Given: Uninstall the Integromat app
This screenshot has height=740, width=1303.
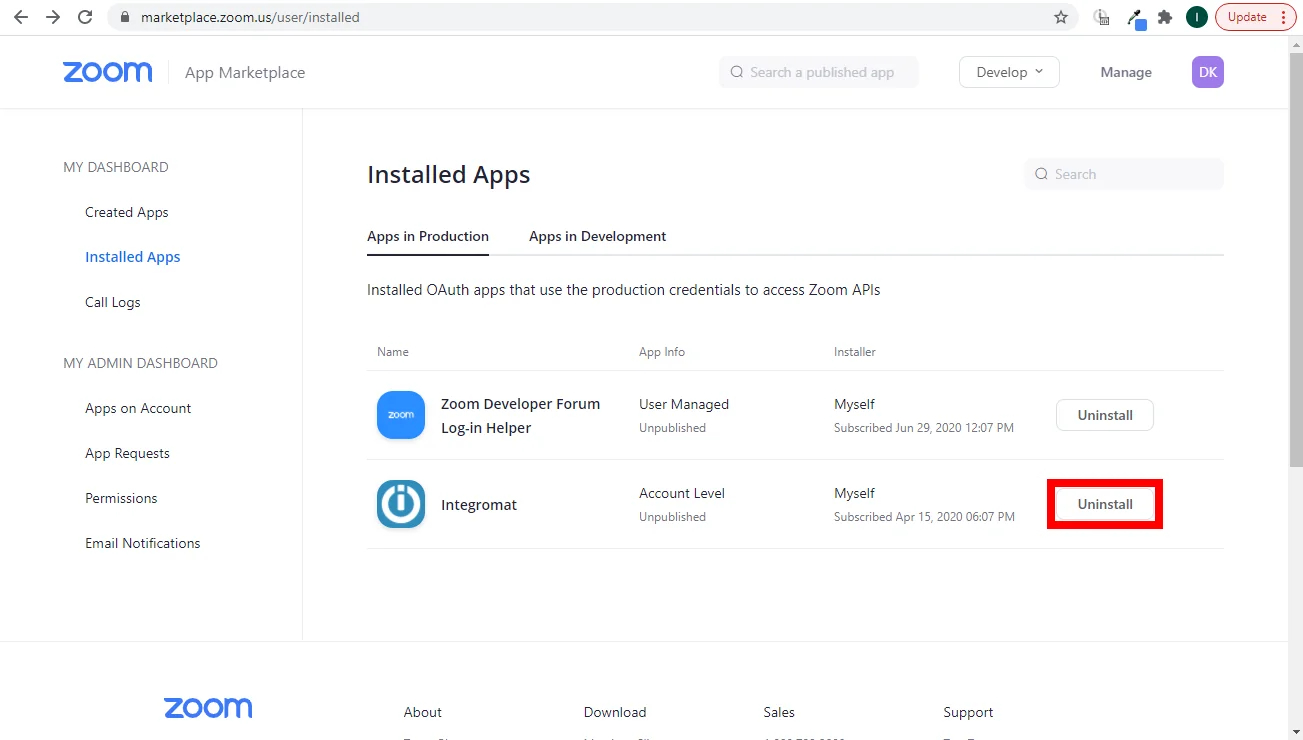Looking at the screenshot, I should [x=1105, y=504].
